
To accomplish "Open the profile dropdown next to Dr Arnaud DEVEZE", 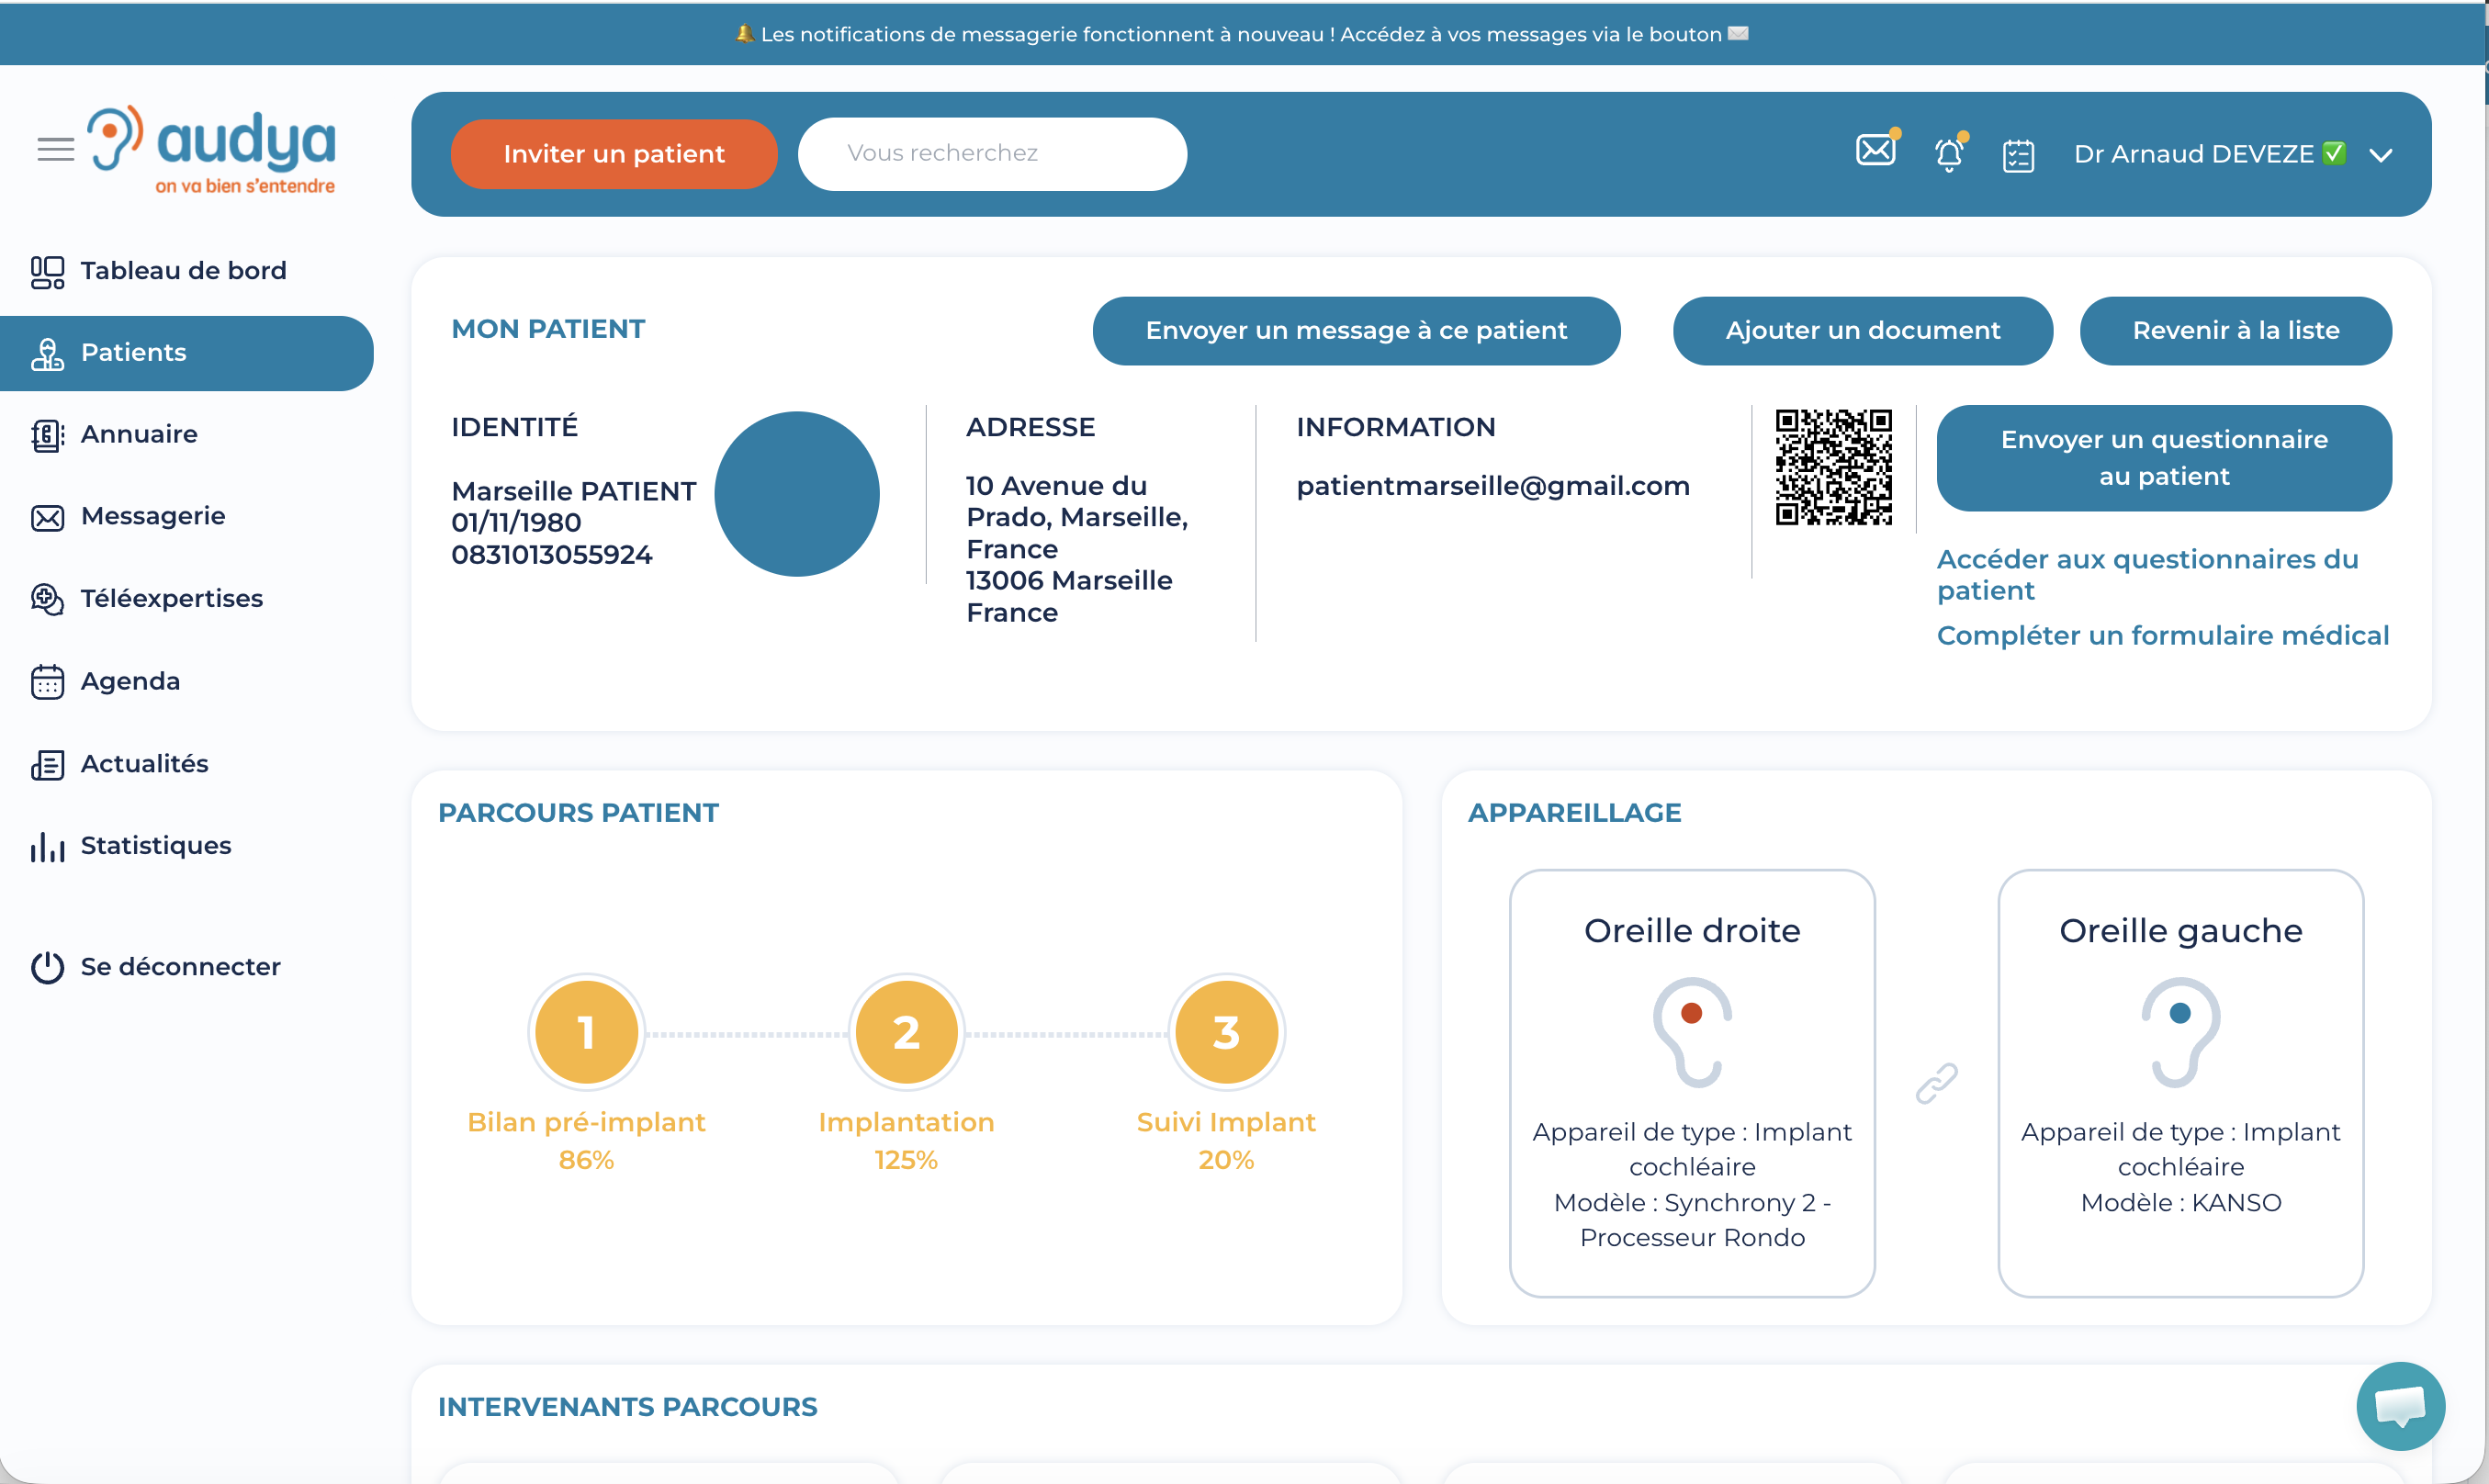I will click(x=2381, y=155).
